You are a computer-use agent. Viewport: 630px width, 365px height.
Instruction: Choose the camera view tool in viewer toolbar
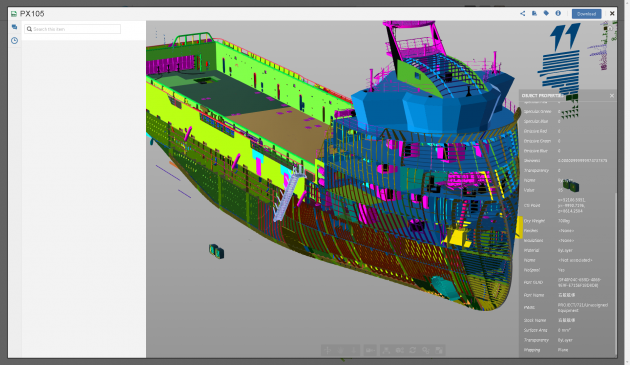click(x=370, y=350)
